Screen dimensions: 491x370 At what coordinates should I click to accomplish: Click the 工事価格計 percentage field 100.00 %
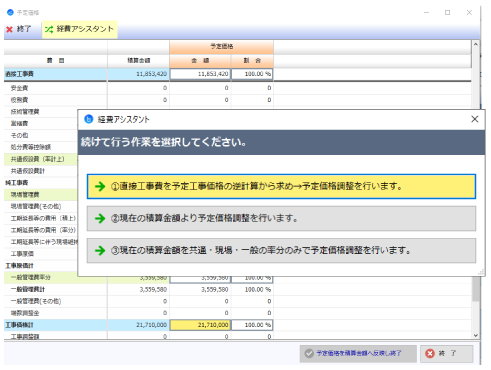252,325
